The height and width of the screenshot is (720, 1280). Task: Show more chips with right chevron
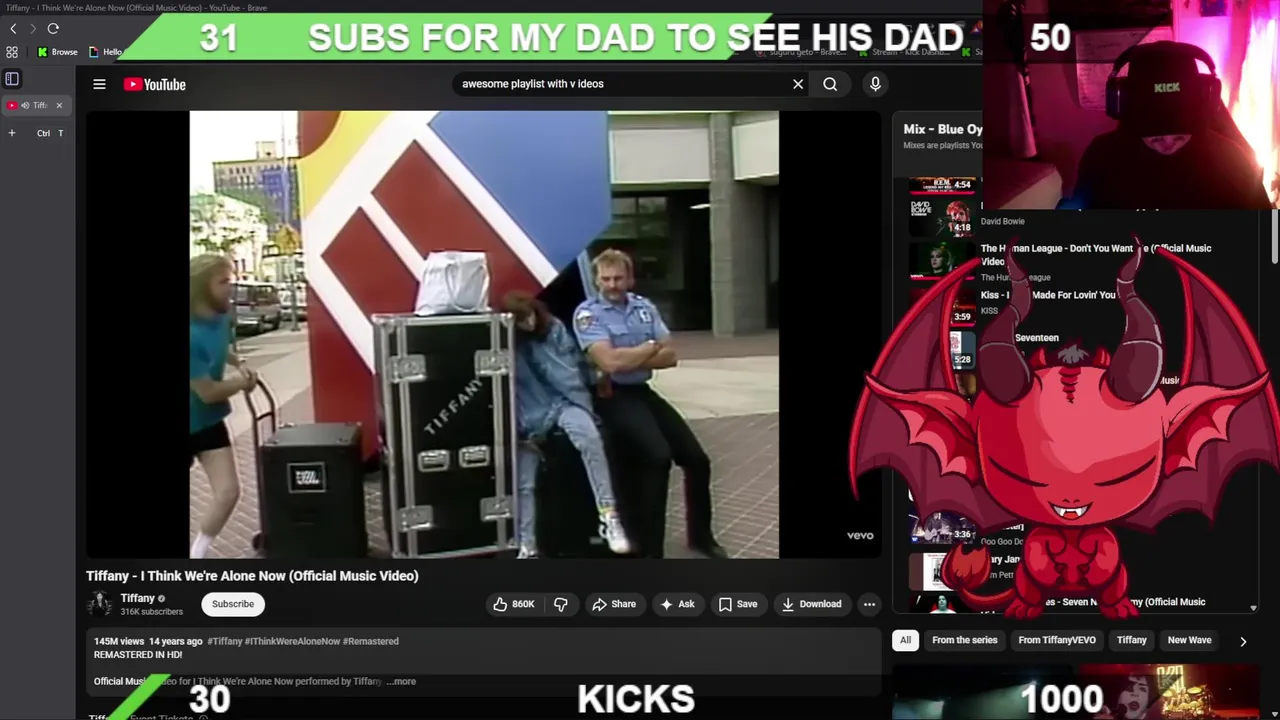tap(1243, 641)
